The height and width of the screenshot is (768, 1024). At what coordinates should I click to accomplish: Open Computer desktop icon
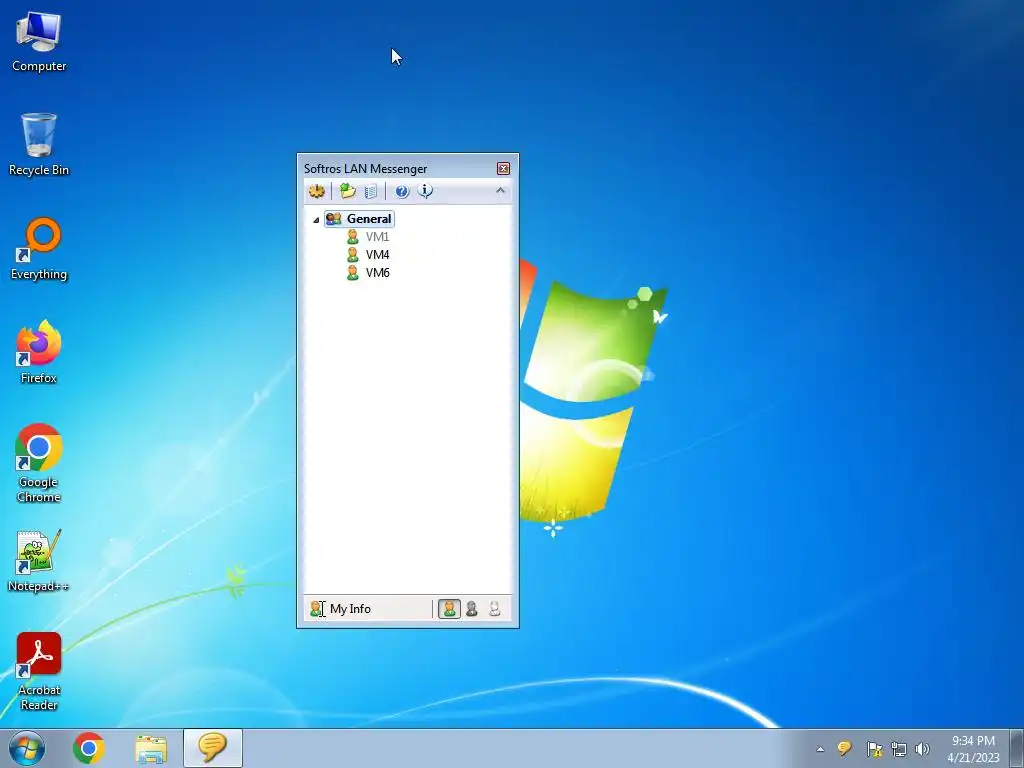click(x=39, y=41)
